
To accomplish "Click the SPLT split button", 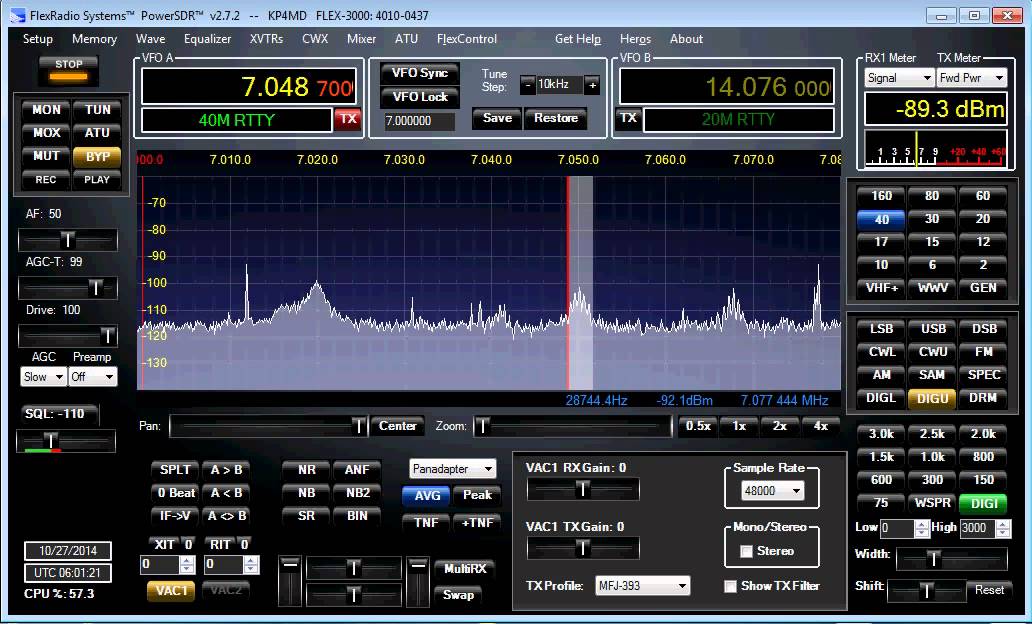I will click(x=174, y=470).
